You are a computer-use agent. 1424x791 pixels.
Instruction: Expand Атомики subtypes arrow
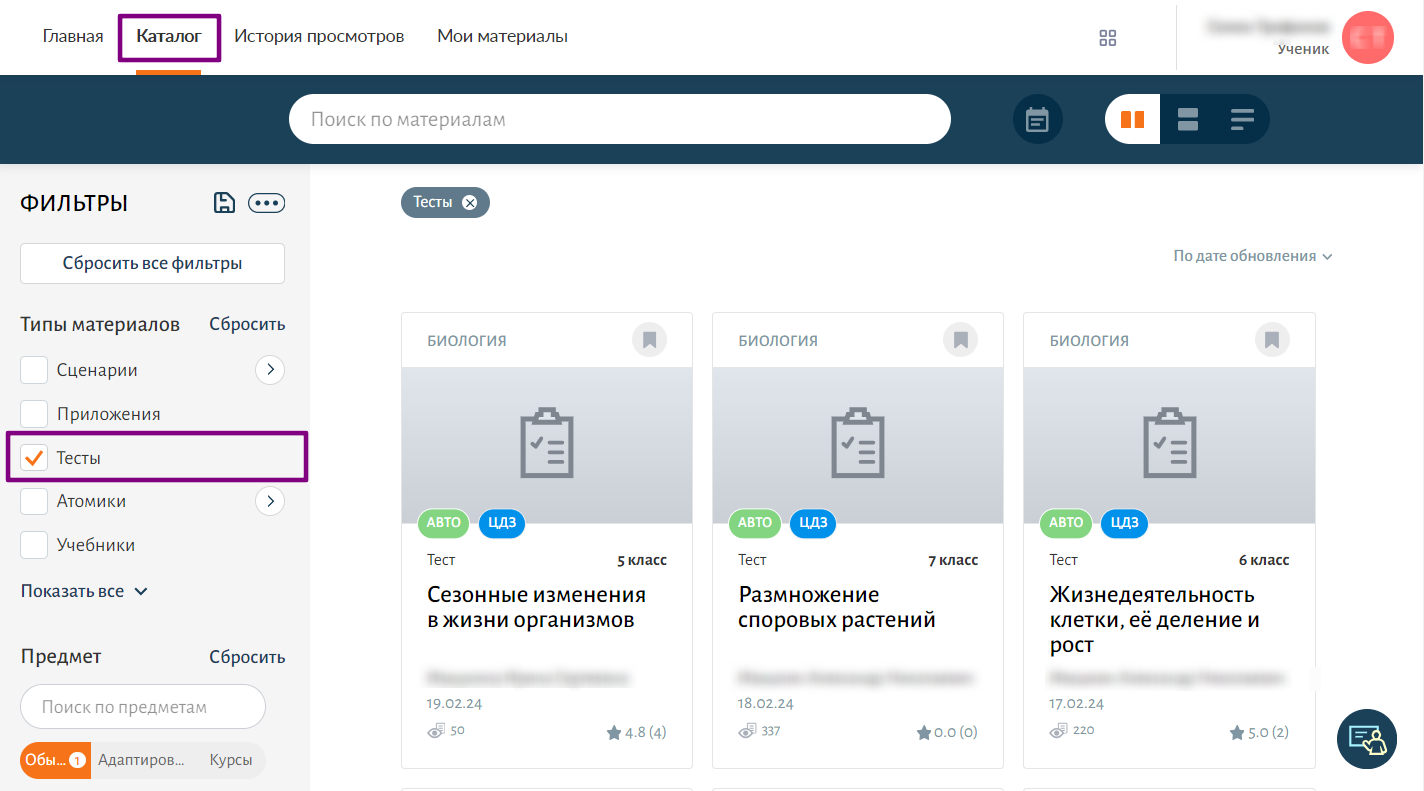(x=270, y=501)
